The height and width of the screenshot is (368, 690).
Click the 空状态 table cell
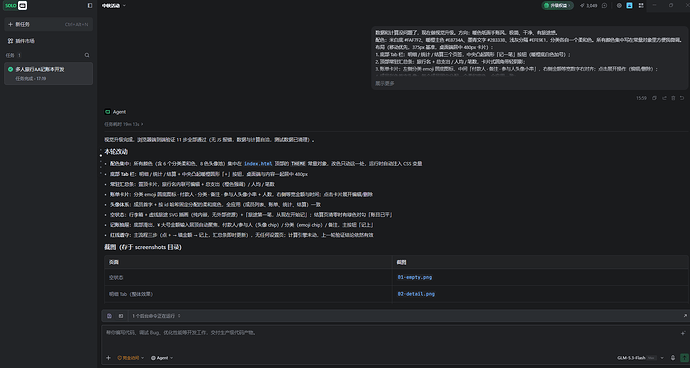[248, 277]
